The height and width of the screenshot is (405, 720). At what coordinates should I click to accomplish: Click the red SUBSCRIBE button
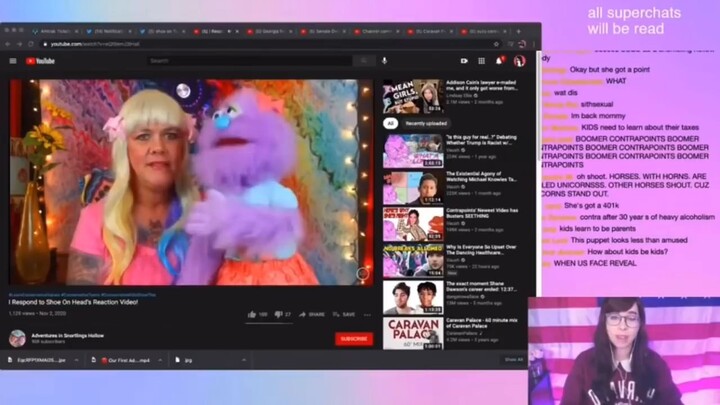[354, 339]
